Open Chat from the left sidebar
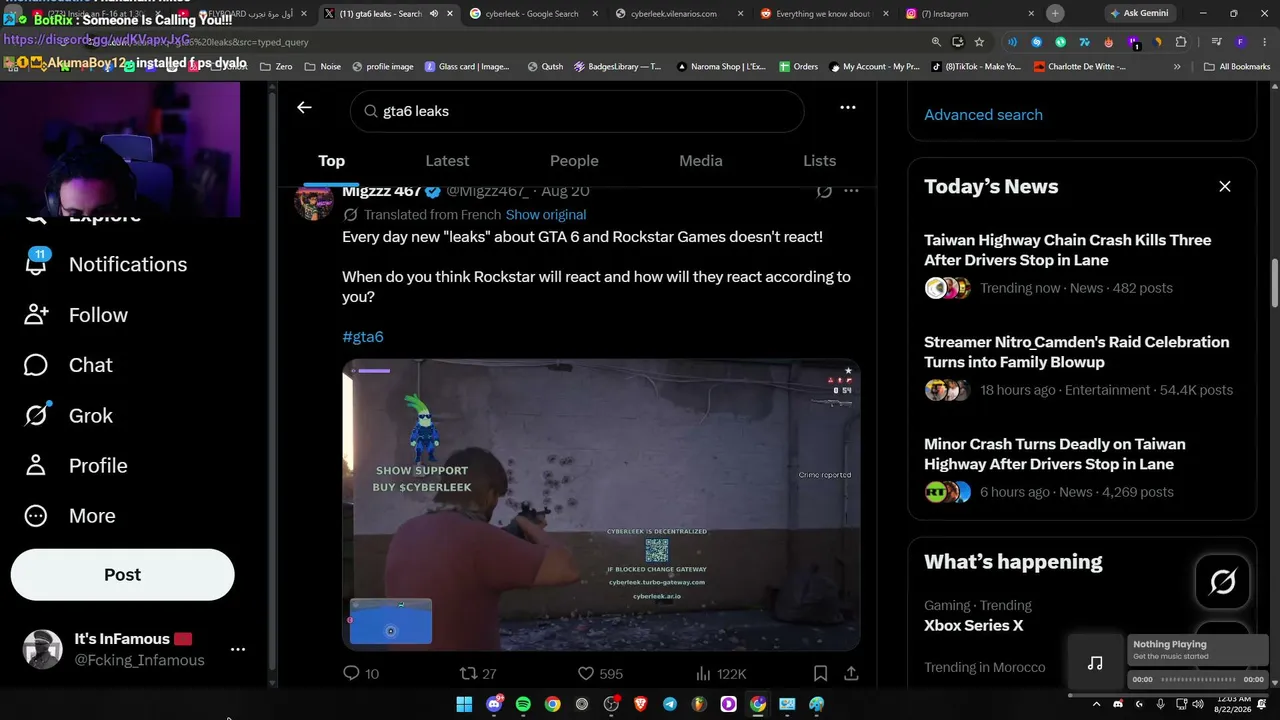This screenshot has height=720, width=1280. pos(68,365)
